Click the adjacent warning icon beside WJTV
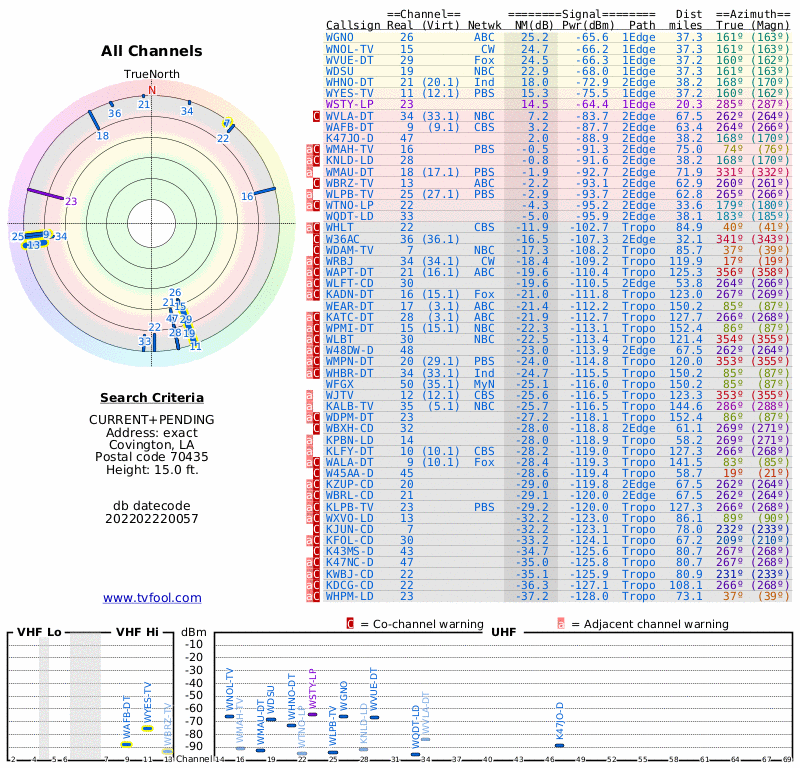Screen dimensions: 800x768 (x=309, y=395)
